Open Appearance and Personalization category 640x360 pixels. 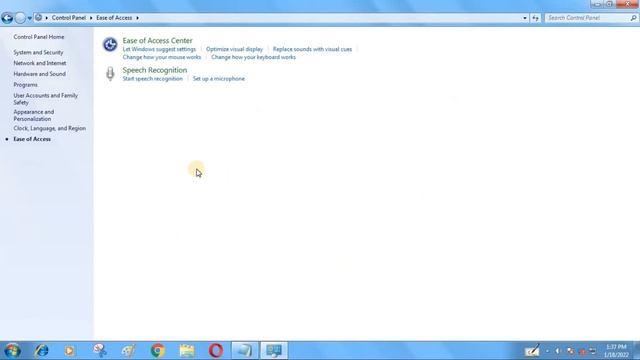pyautogui.click(x=34, y=116)
